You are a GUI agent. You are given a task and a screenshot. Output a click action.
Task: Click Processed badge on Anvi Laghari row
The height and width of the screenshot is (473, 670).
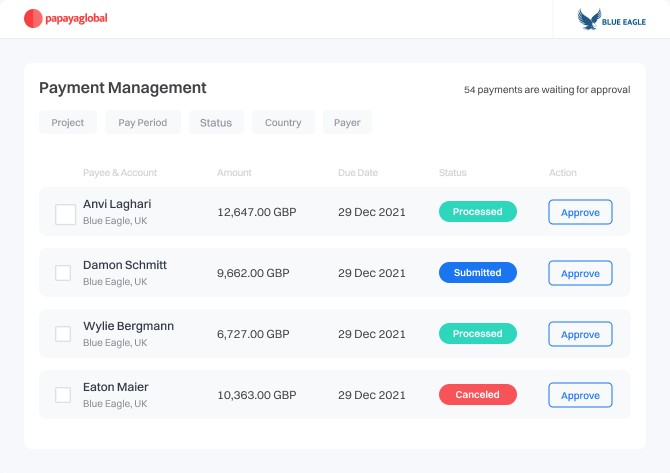pos(478,212)
